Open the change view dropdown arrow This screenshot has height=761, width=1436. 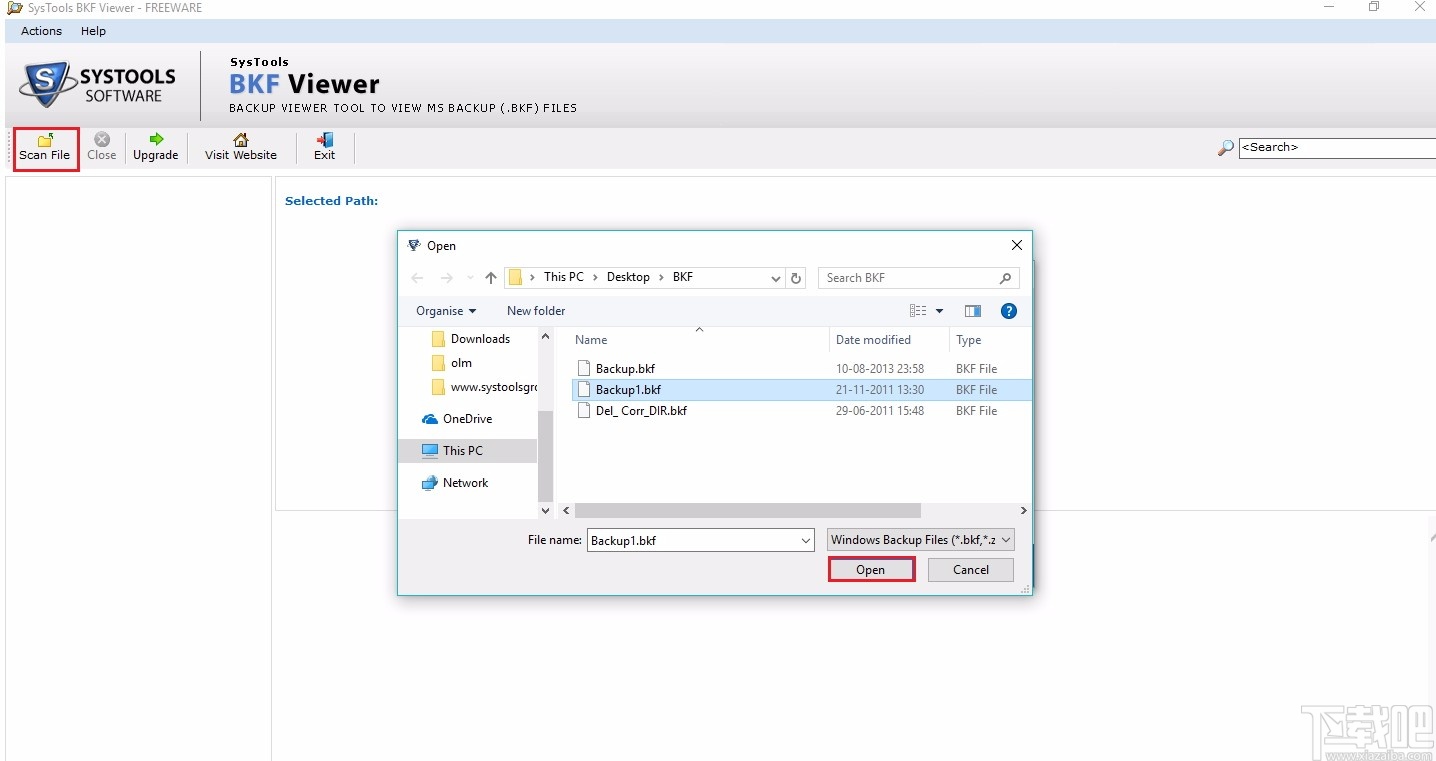click(939, 311)
